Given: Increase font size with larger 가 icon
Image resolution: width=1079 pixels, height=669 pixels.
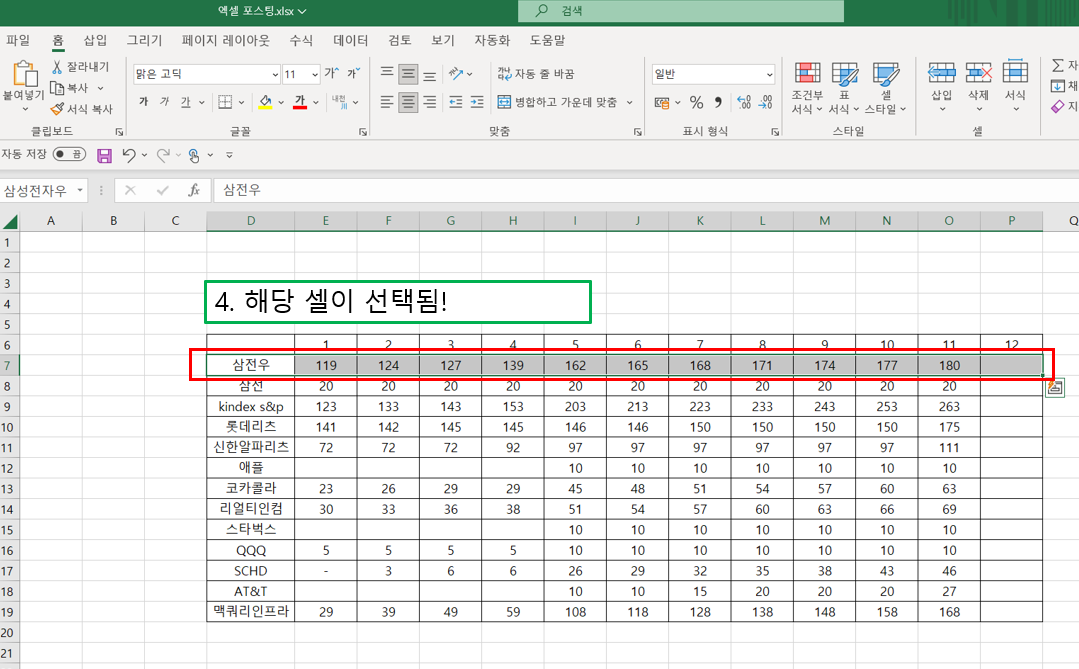Looking at the screenshot, I should (332, 73).
